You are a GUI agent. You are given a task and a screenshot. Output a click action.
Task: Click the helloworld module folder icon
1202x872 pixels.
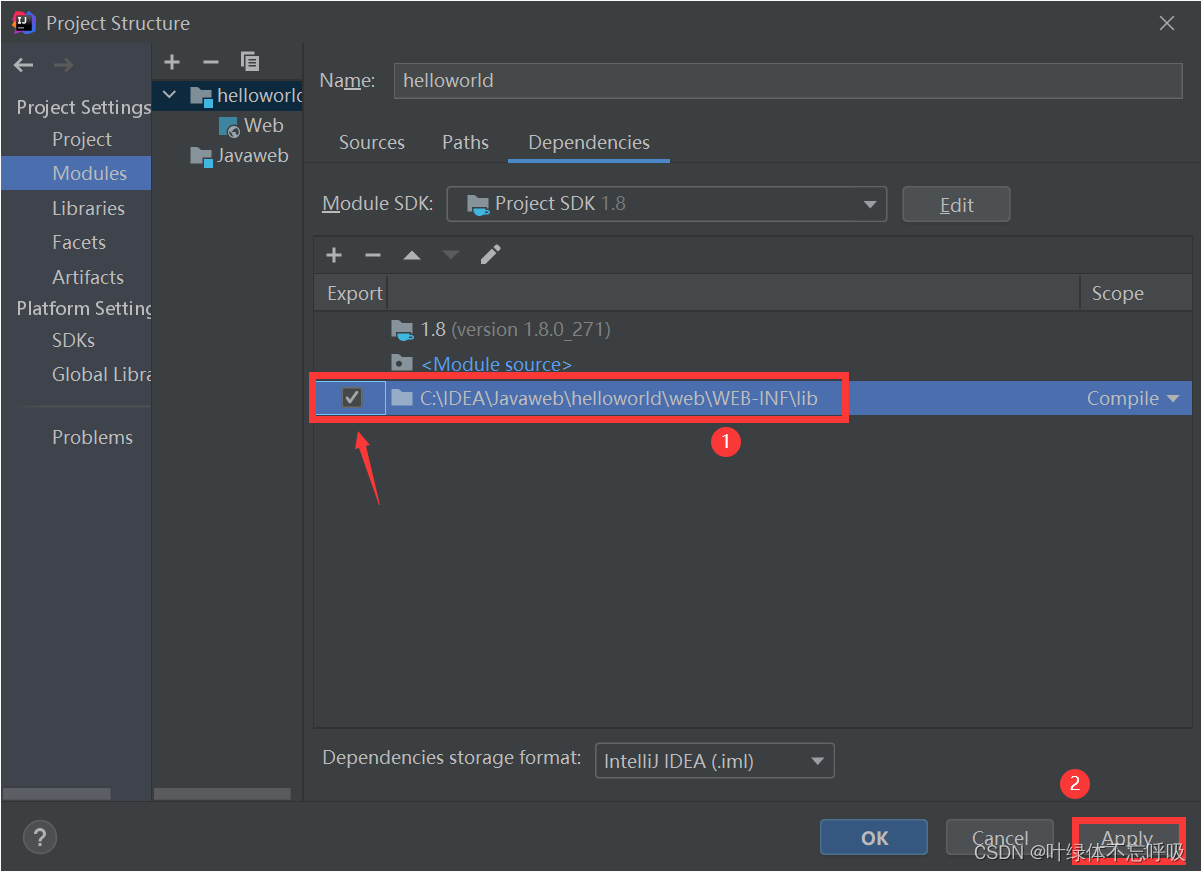point(201,96)
